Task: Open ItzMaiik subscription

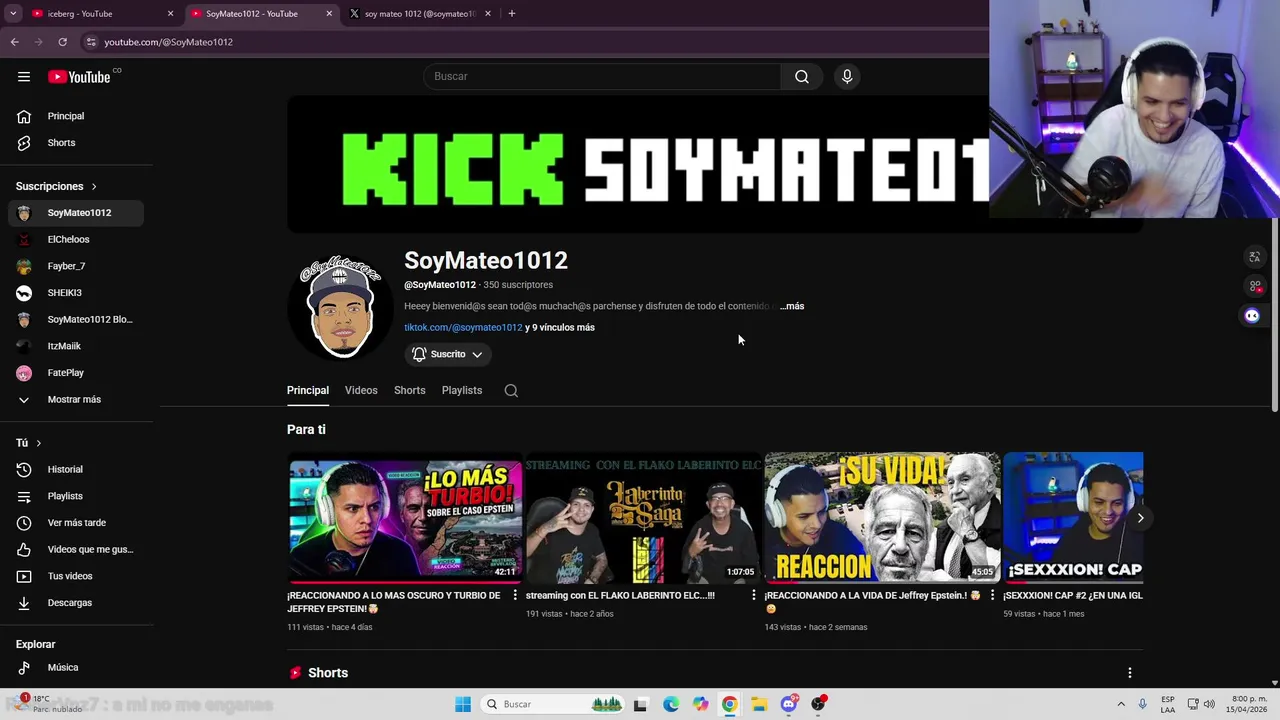Action: pyautogui.click(x=76, y=346)
